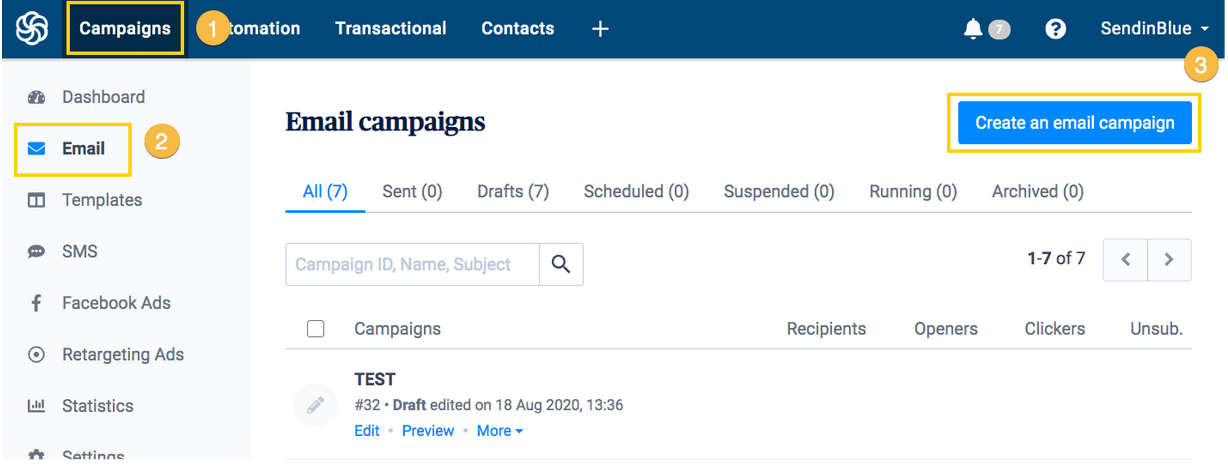This screenshot has height=470, width=1228.
Task: Focus the Campaign ID, Name, Subject search field
Action: [x=412, y=264]
